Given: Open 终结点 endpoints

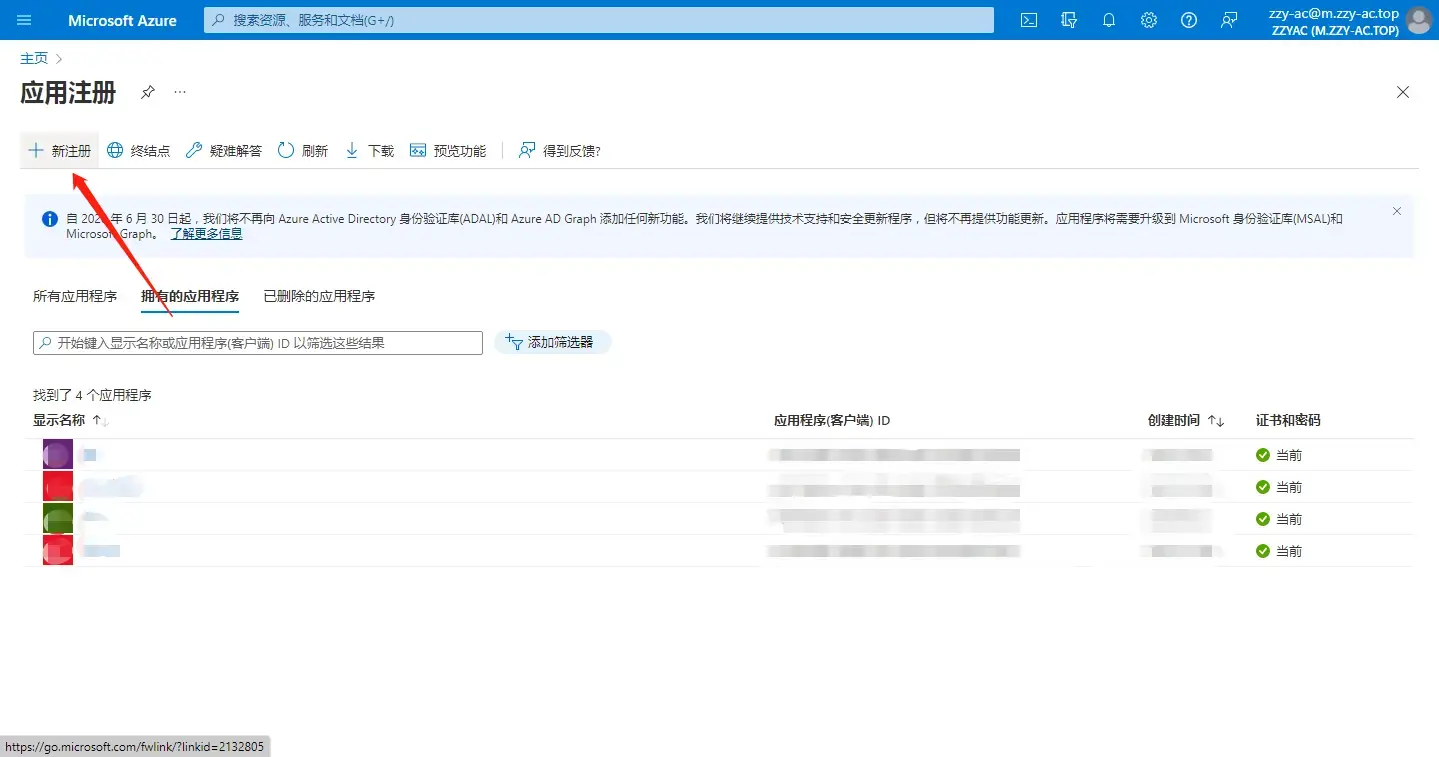Looking at the screenshot, I should tap(139, 151).
